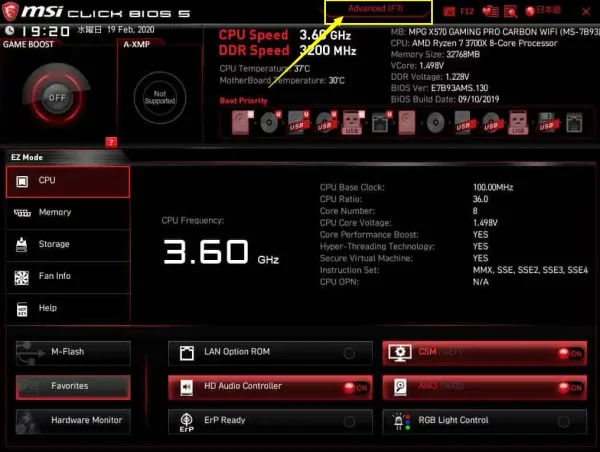Click the BIOS Ver E7B93AMS.130 text
Viewport: 600px width, 452px height.
[439, 88]
